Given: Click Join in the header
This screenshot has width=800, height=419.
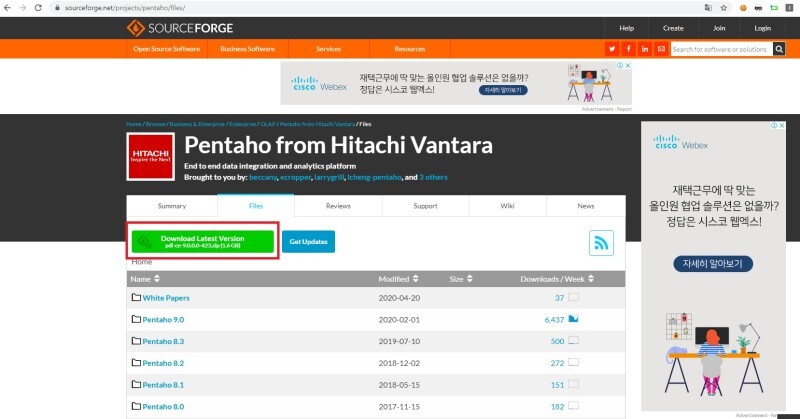Looking at the screenshot, I should click(x=719, y=28).
